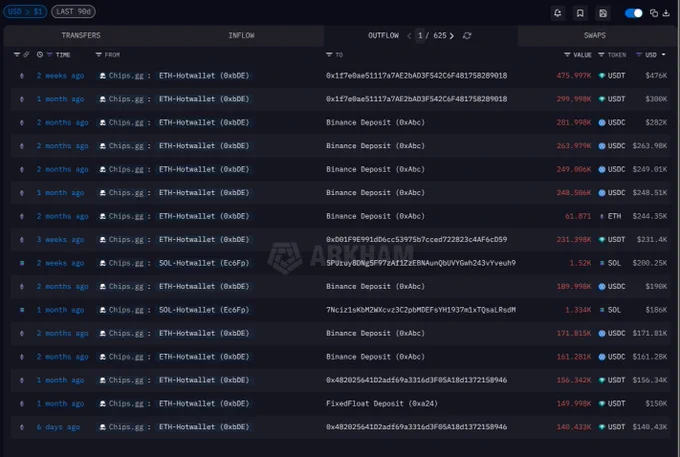Click USDT token icon in $231.4K row
The height and width of the screenshot is (457, 680).
[602, 239]
